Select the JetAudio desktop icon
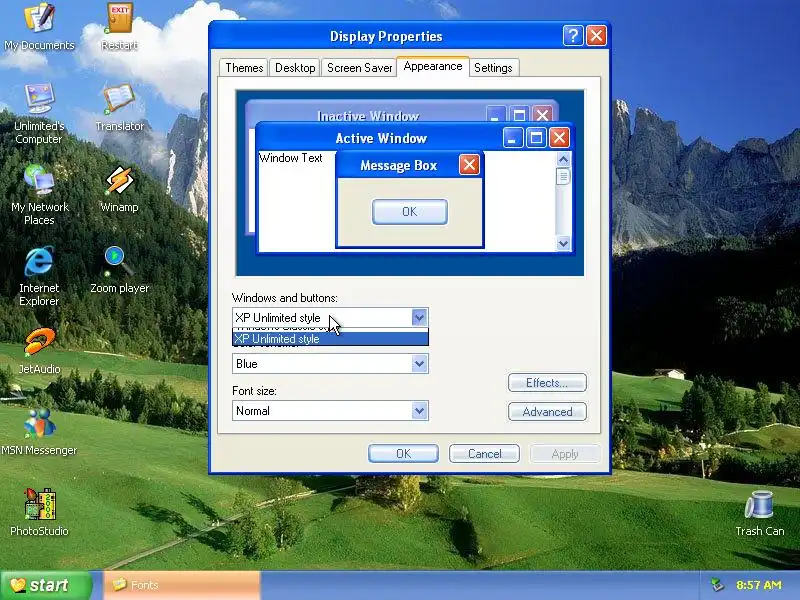Screen dimensions: 800x600 (x=39, y=351)
